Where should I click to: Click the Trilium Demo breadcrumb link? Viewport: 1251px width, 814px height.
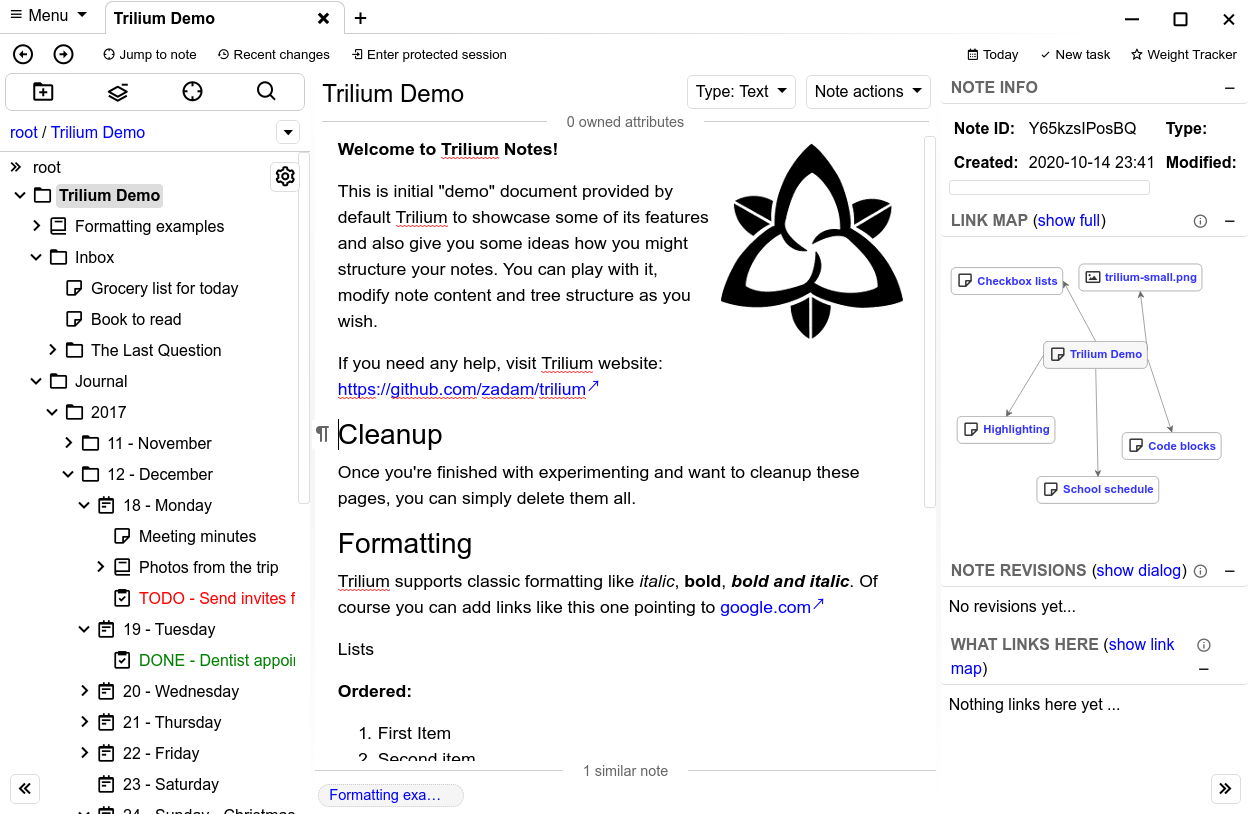[x=98, y=132]
